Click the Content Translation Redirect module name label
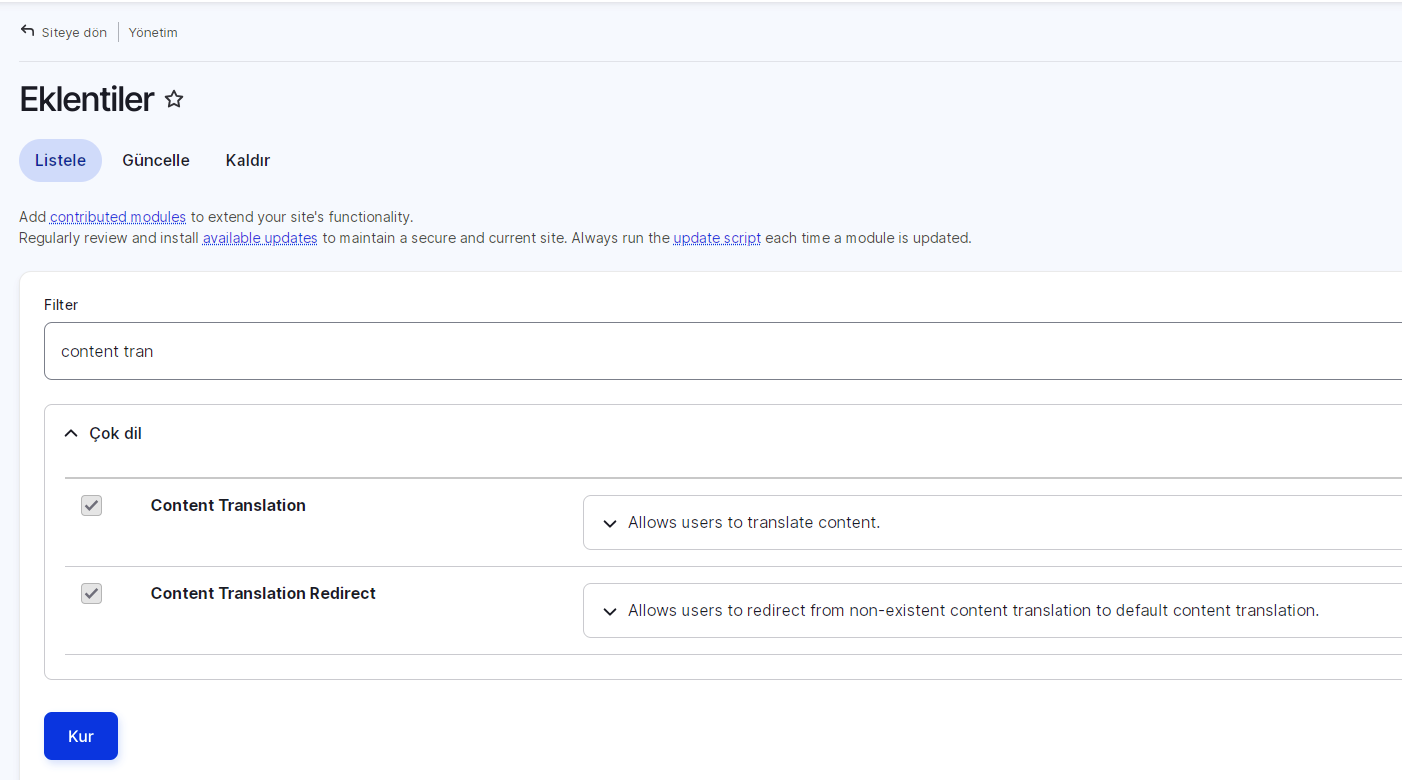The width and height of the screenshot is (1402, 780). [263, 594]
